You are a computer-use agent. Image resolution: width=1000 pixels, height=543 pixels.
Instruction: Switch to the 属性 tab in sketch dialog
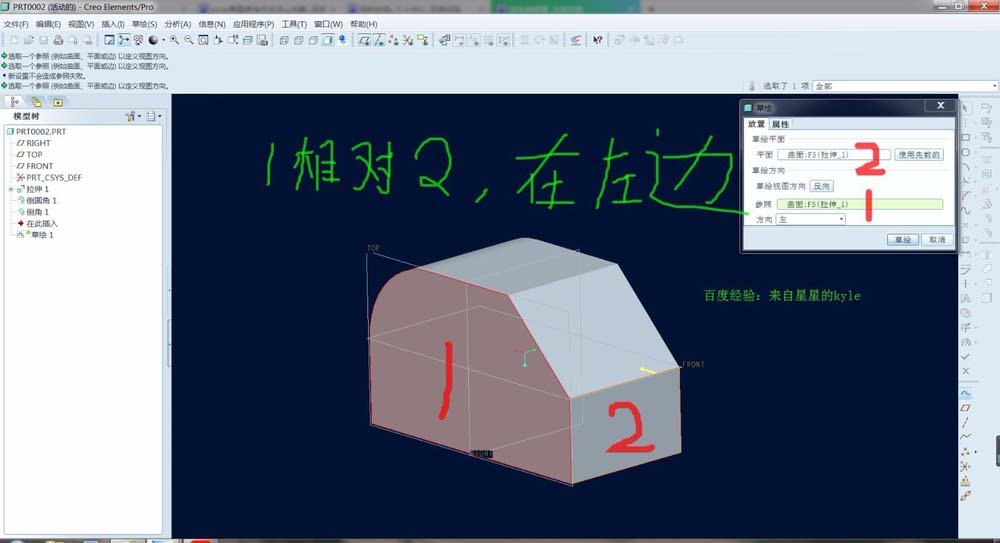[x=780, y=124]
